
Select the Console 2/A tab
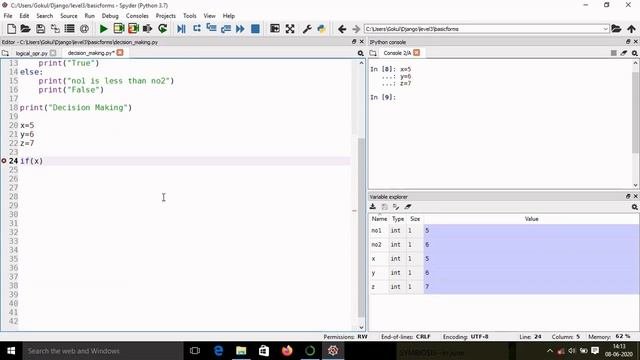pos(397,53)
